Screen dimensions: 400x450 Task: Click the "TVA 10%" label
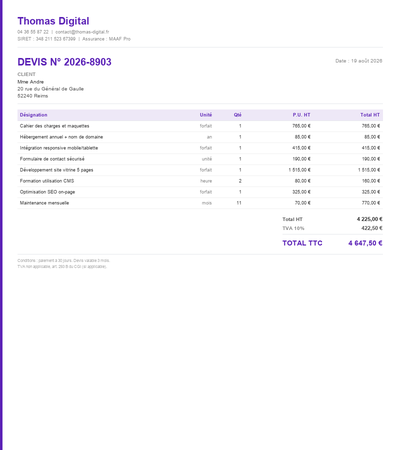pos(293,228)
